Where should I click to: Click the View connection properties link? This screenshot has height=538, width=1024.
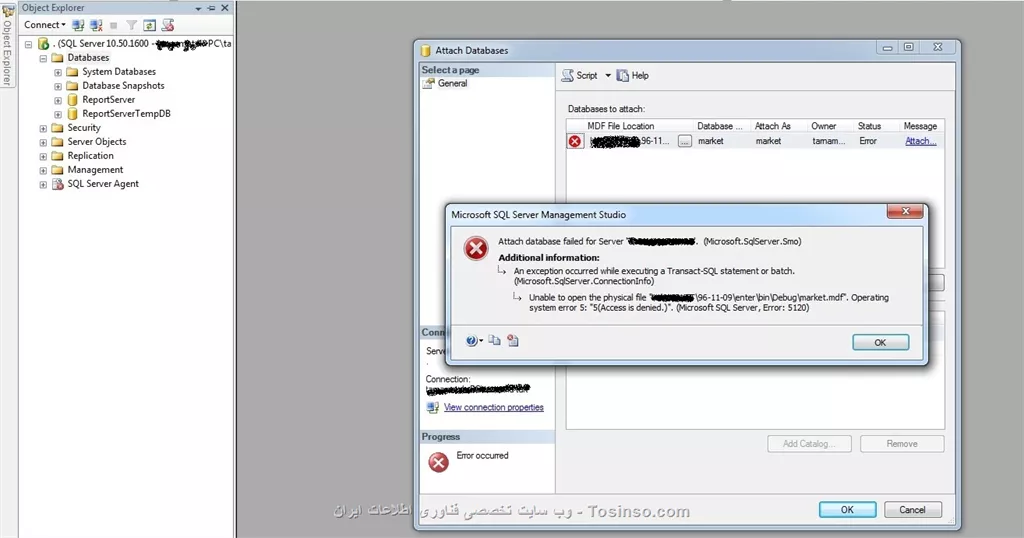(494, 407)
